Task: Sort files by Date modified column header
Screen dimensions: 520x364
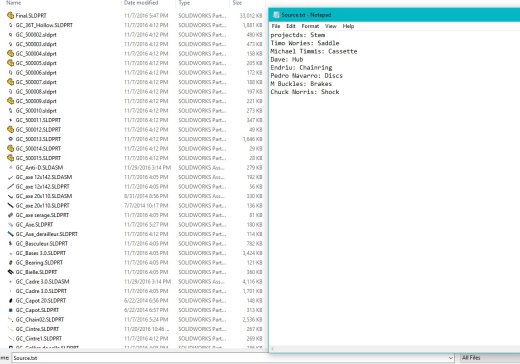Action: click(141, 3)
